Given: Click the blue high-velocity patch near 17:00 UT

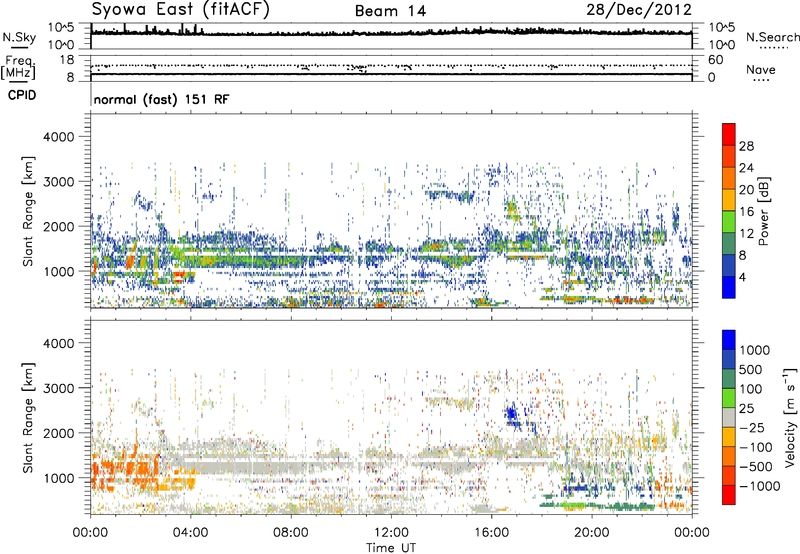Looking at the screenshot, I should 512,413.
